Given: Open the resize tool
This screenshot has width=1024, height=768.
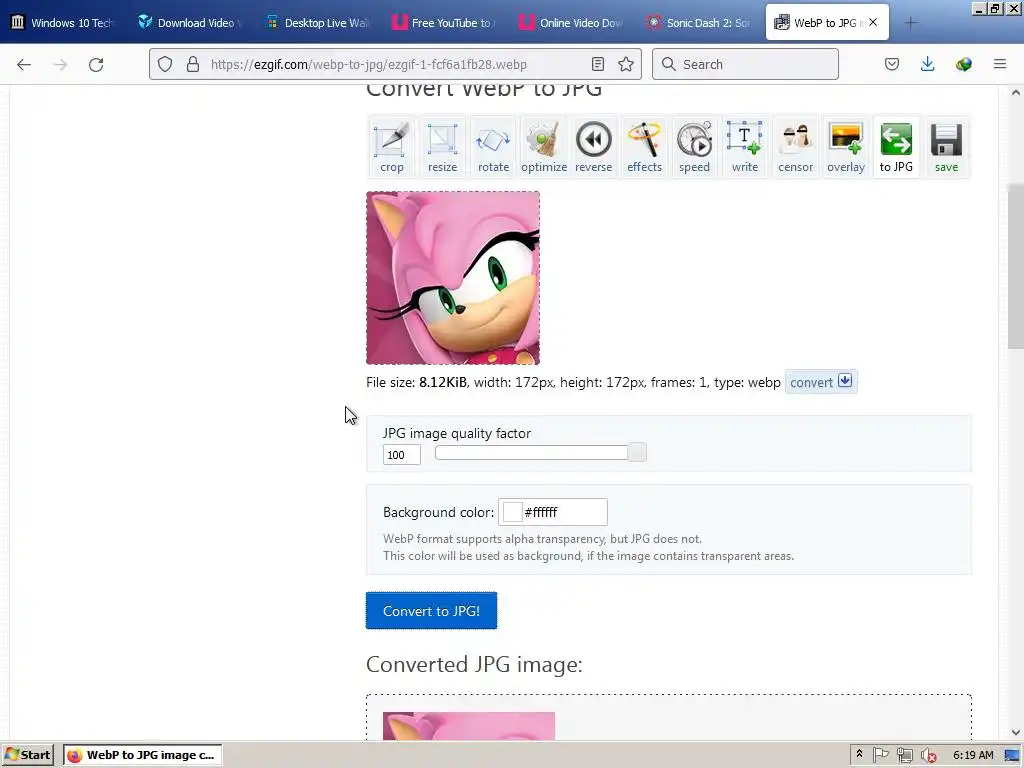Looking at the screenshot, I should click(442, 147).
